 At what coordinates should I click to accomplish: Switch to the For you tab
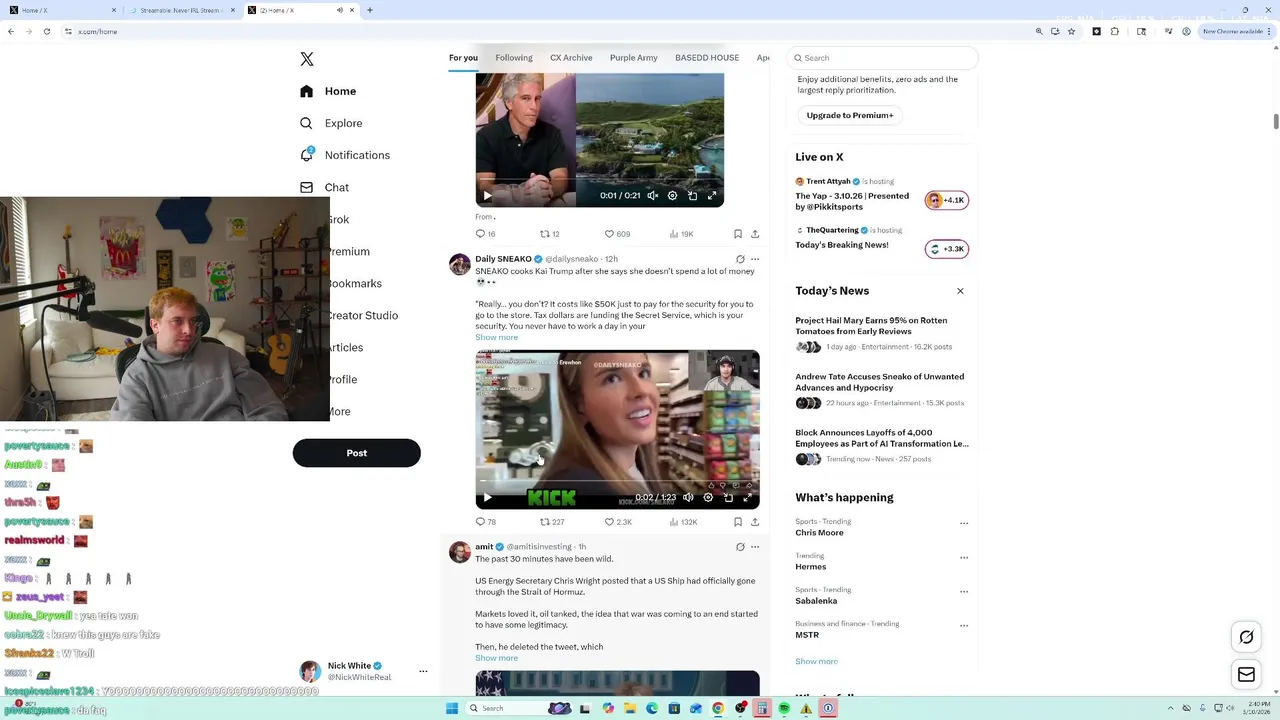[463, 58]
